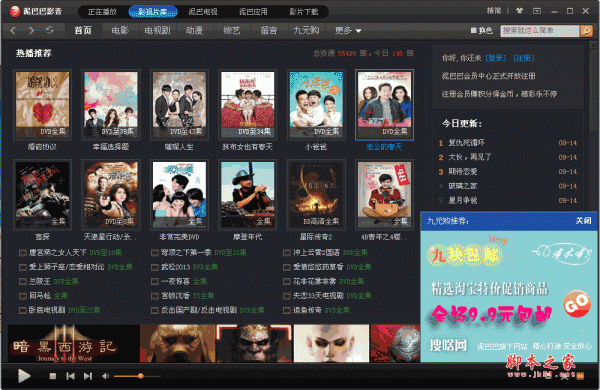Expand the 更多 dropdown menu
600x390 pixels.
[347, 30]
